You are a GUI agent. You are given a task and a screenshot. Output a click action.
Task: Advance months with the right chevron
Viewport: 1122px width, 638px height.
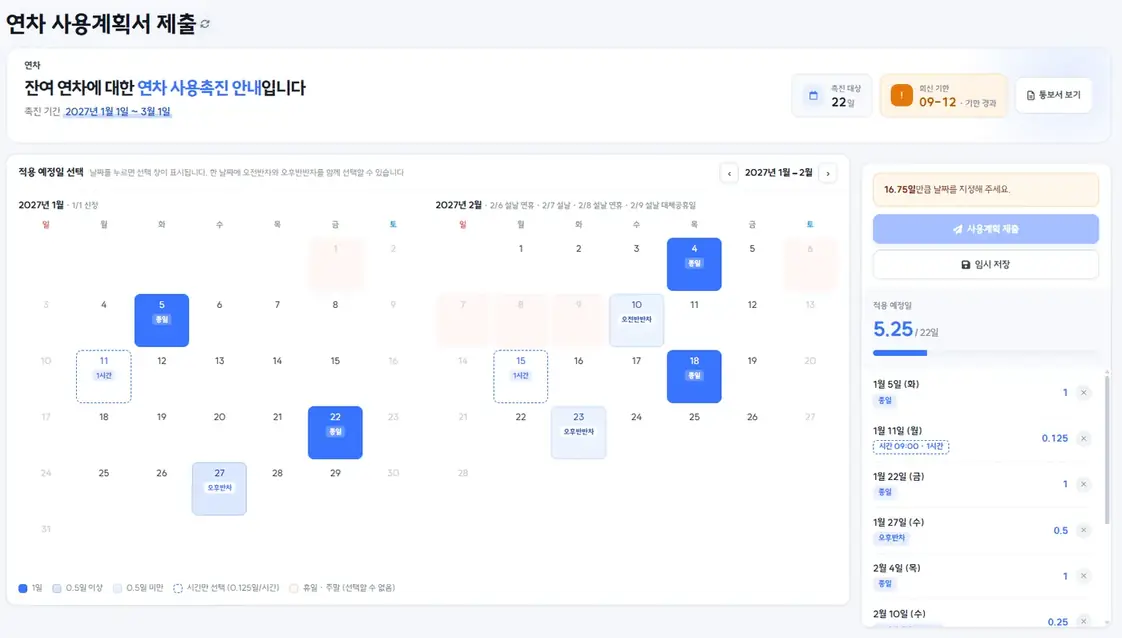tap(828, 173)
